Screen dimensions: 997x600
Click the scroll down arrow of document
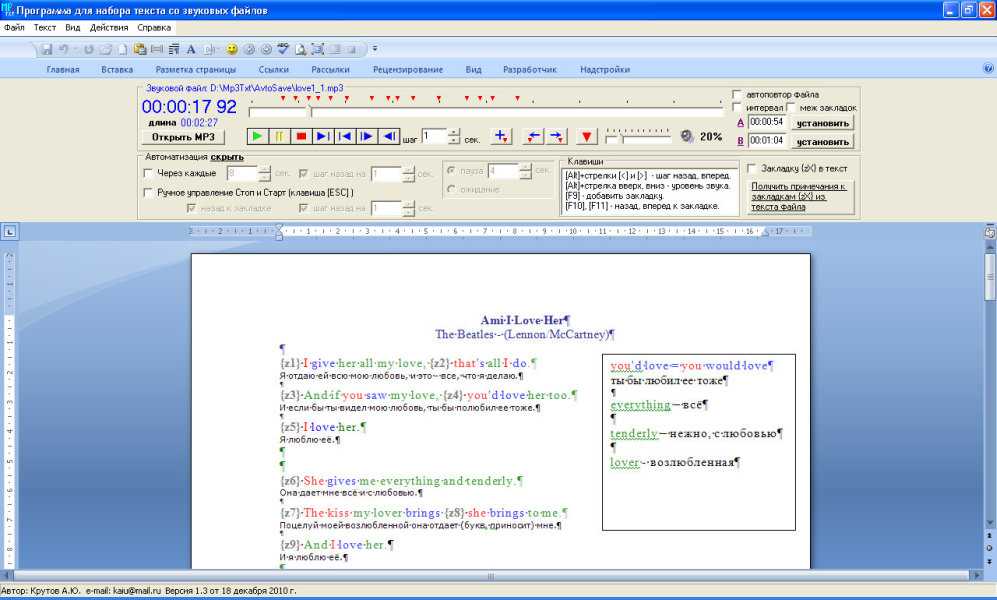pos(989,523)
